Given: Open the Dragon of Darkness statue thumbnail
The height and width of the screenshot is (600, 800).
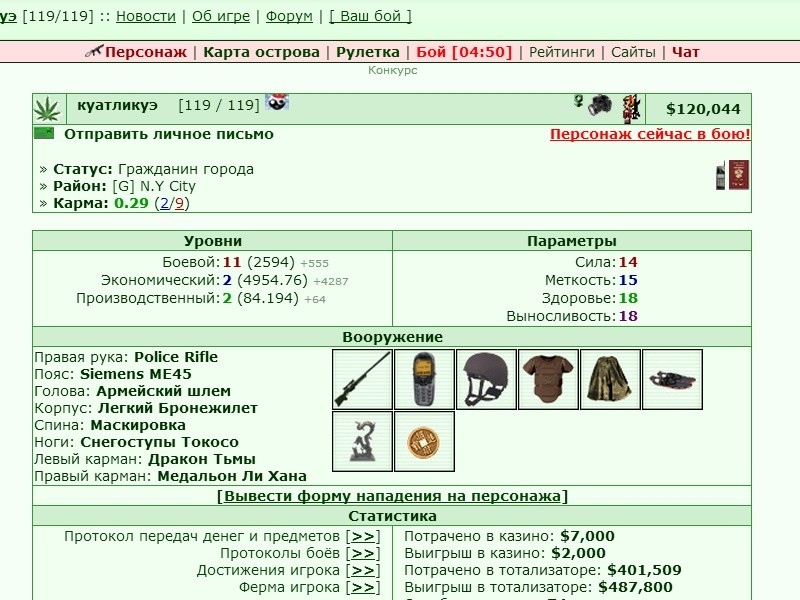Looking at the screenshot, I should click(362, 441).
